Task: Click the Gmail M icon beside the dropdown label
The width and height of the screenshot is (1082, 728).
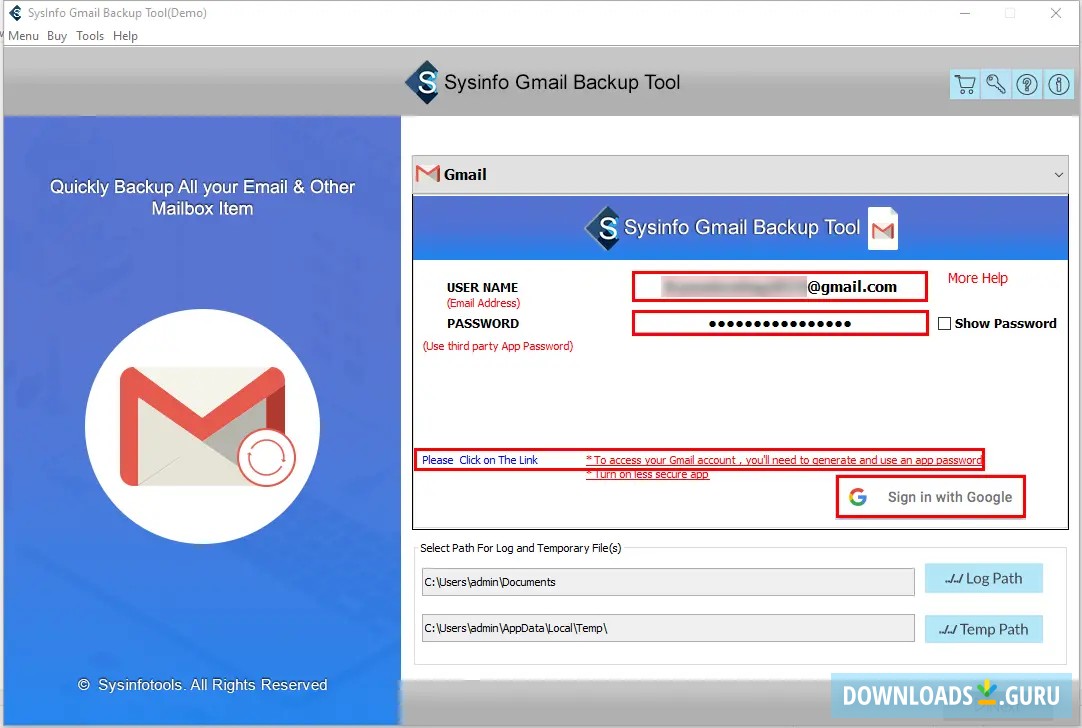Action: coord(427,173)
